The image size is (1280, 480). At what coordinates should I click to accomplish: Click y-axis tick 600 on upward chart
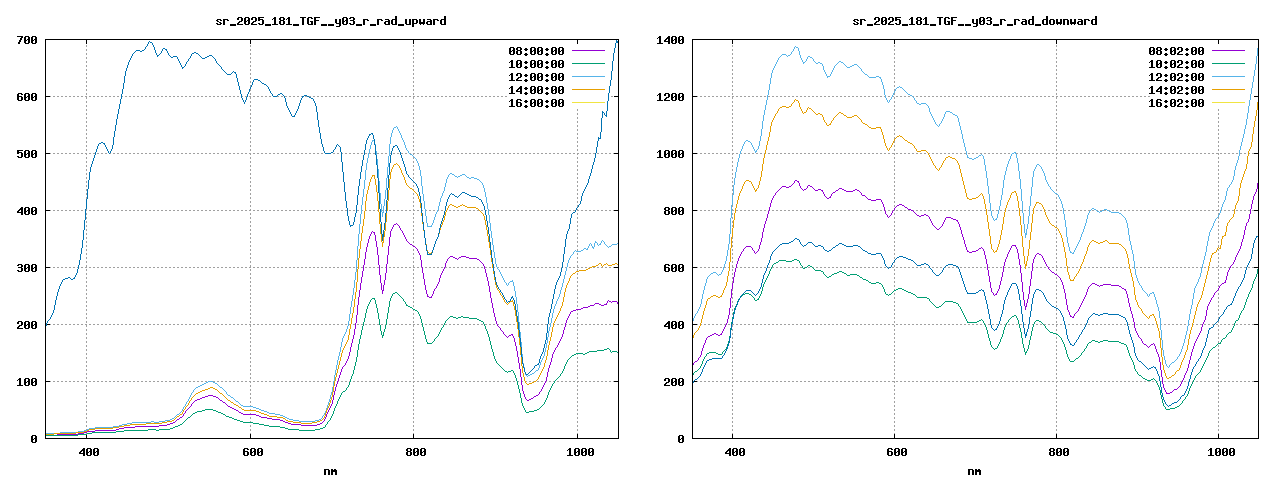[27, 97]
